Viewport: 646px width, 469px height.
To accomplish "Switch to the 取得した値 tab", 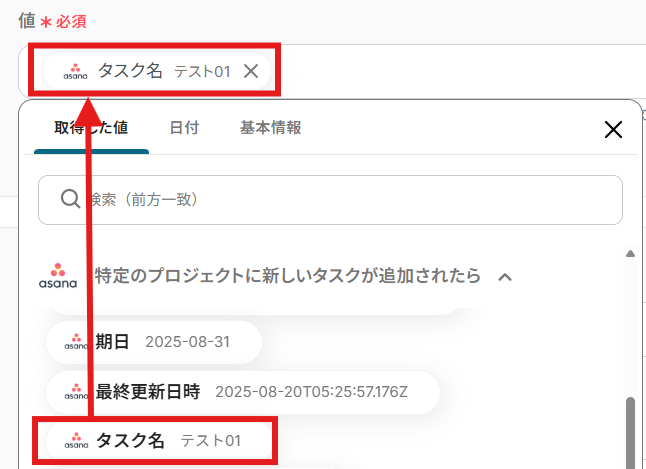I will [91, 128].
